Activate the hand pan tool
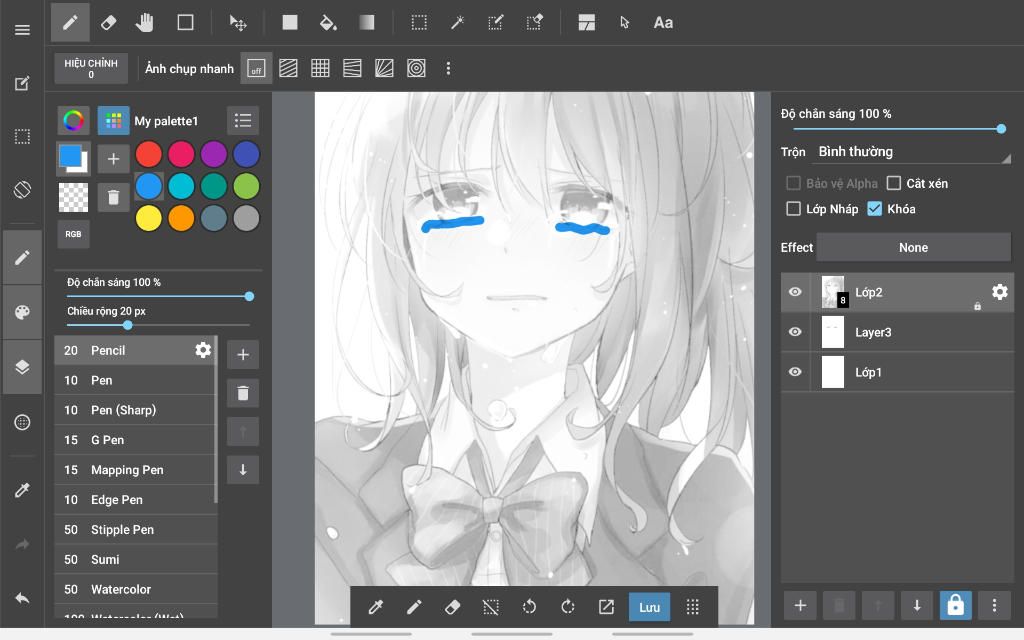 (145, 23)
